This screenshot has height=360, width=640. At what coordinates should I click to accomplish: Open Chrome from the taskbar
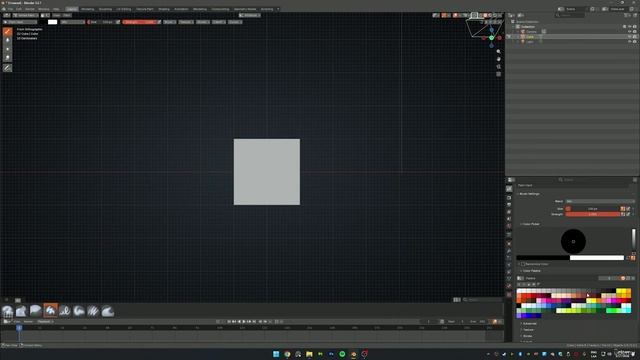coord(287,354)
